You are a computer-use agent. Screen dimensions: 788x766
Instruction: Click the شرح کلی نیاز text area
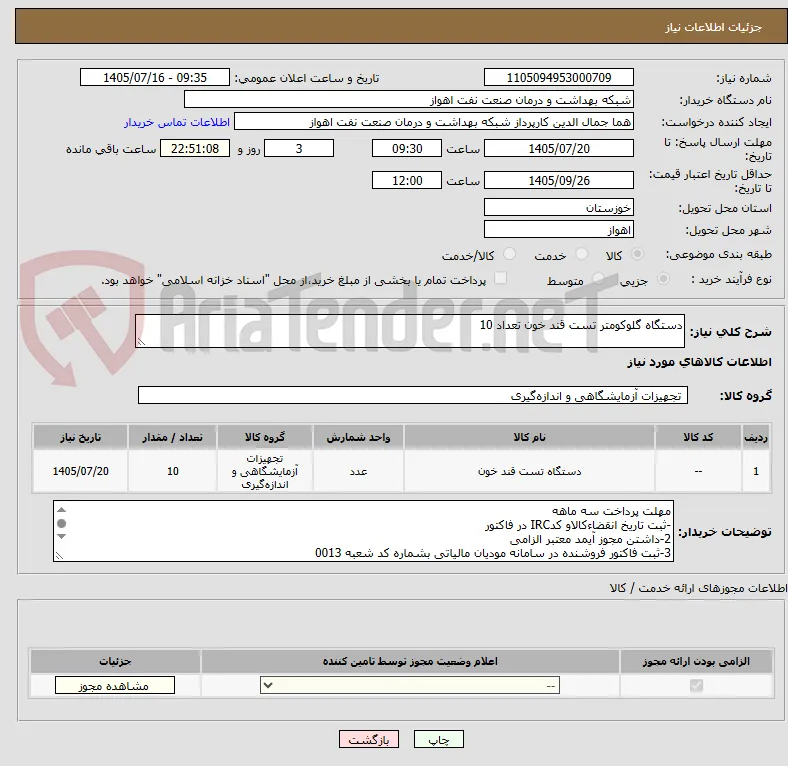point(410,331)
